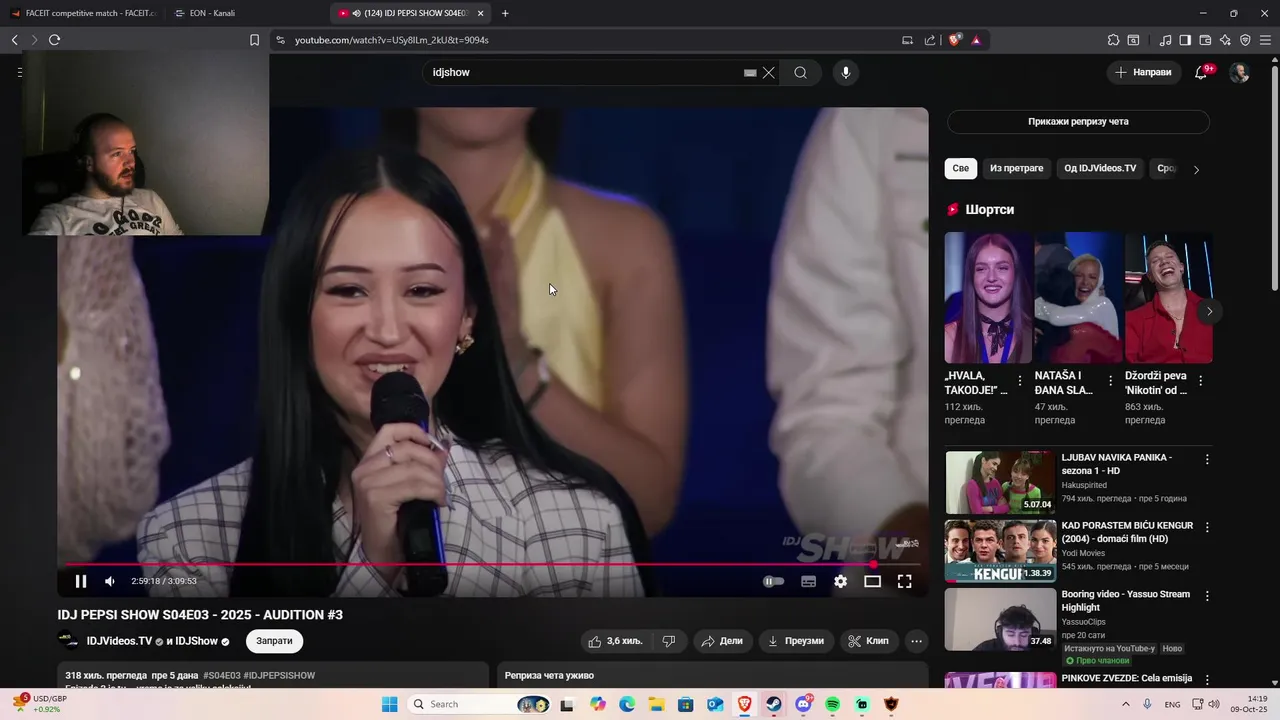Click the Дели share button
This screenshot has width=1280, height=720.
pos(722,641)
